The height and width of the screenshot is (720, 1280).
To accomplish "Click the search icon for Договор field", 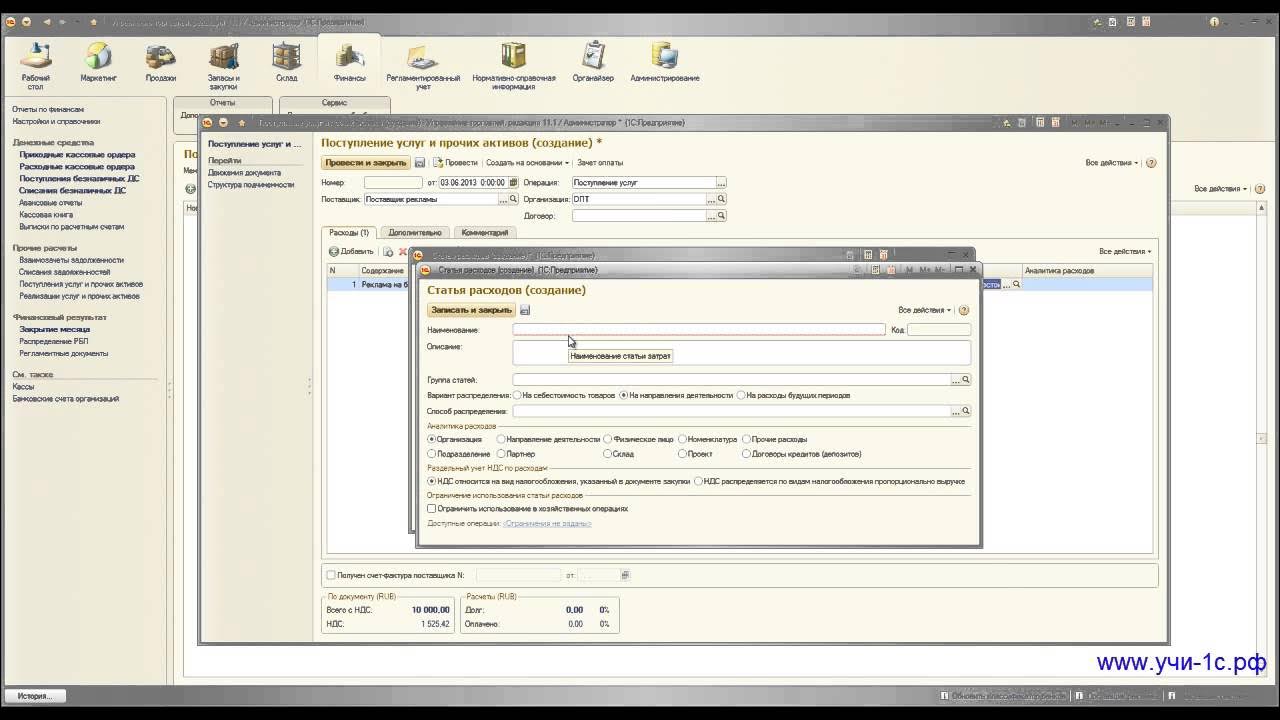I will tap(721, 215).
